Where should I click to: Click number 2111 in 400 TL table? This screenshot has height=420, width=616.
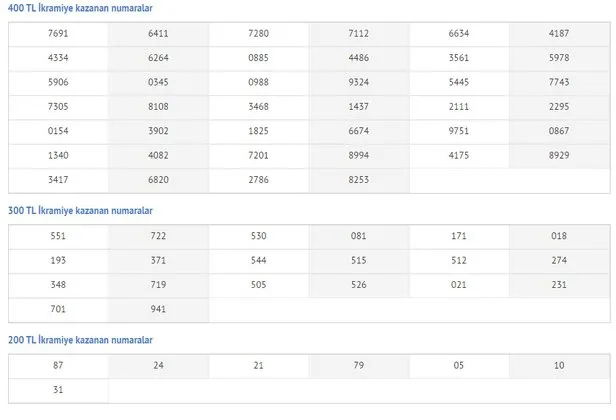tap(459, 107)
